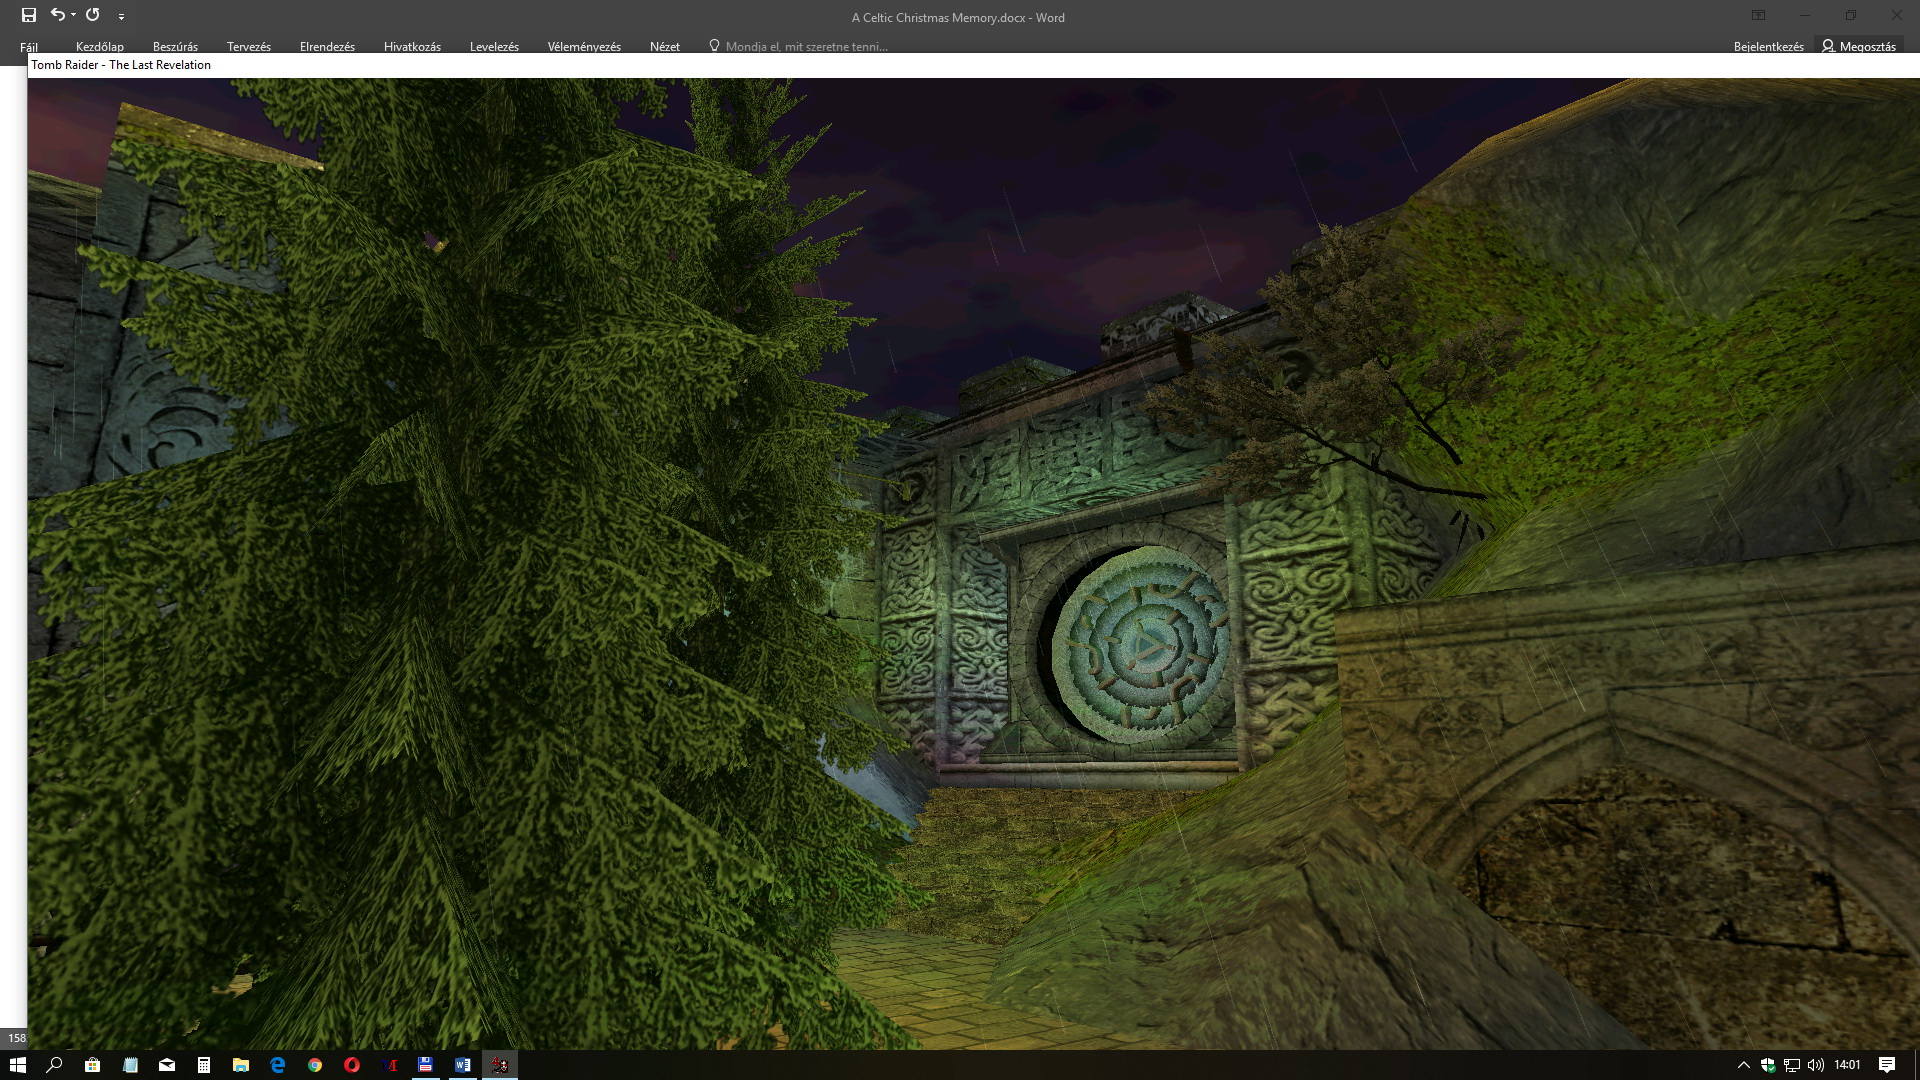Open File Explorer from the taskbar
1920x1080 pixels.
click(x=241, y=1065)
